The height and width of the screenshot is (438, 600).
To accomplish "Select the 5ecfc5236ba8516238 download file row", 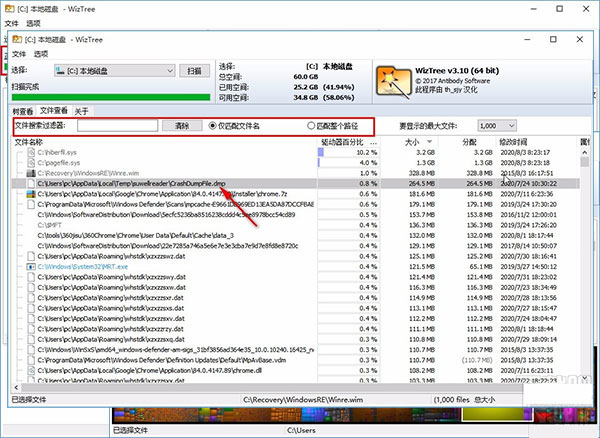I will (x=295, y=215).
